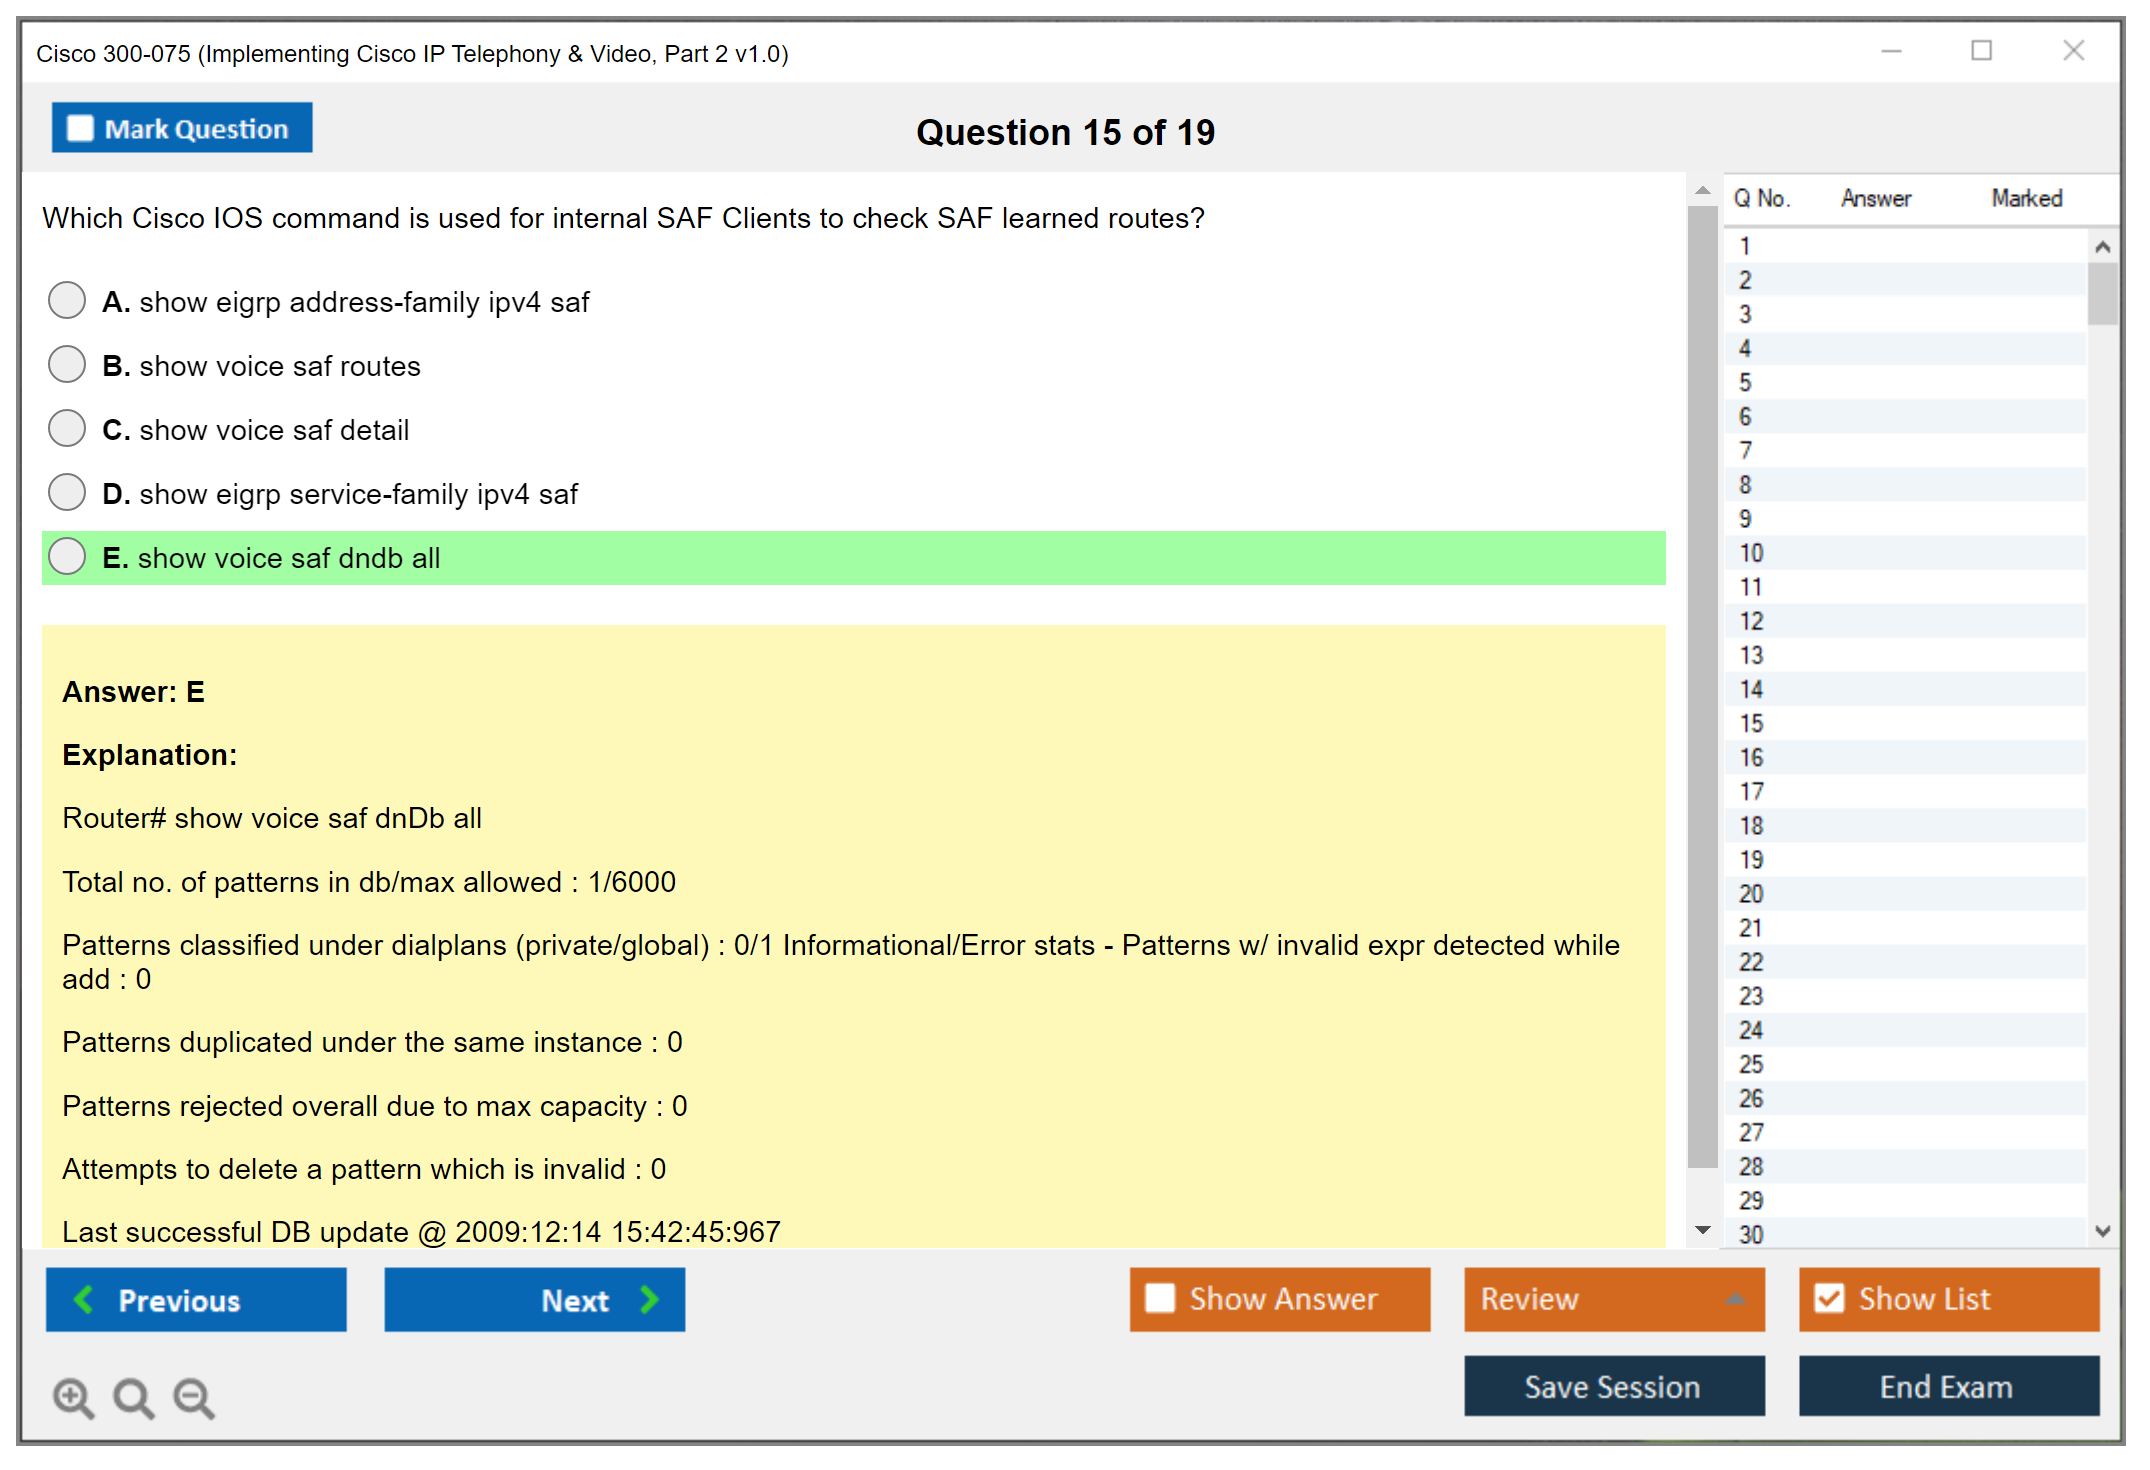Click the Marked column header

click(2026, 198)
